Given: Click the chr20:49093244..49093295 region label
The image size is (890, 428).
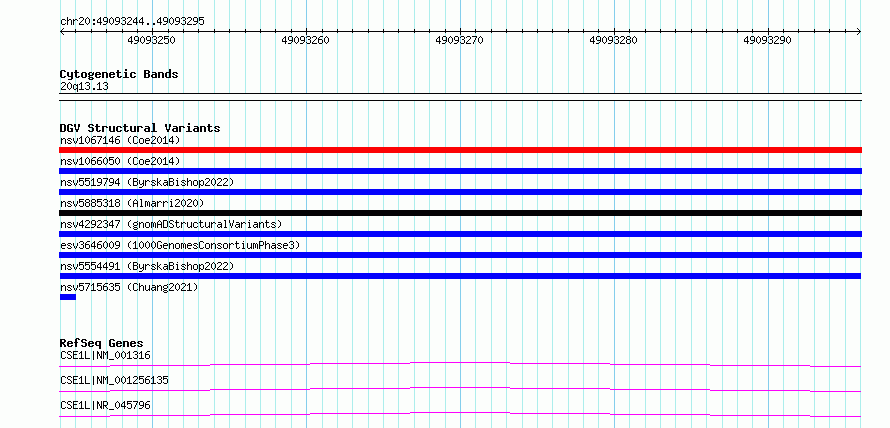Looking at the screenshot, I should coord(132,21).
